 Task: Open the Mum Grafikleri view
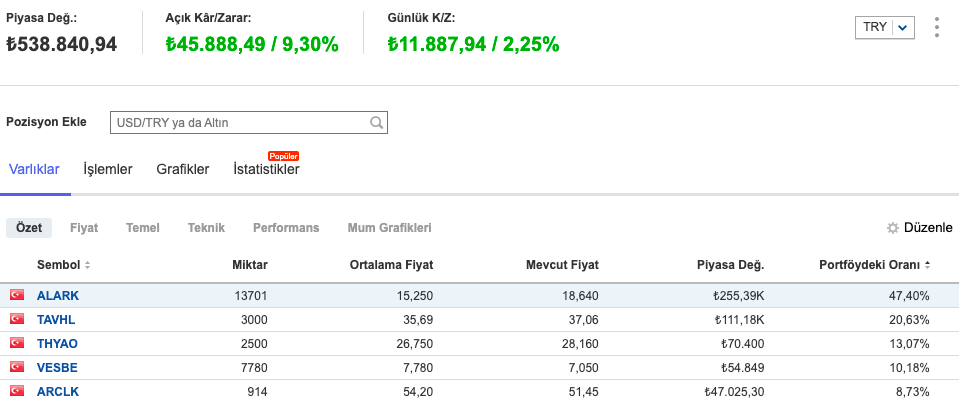point(389,228)
